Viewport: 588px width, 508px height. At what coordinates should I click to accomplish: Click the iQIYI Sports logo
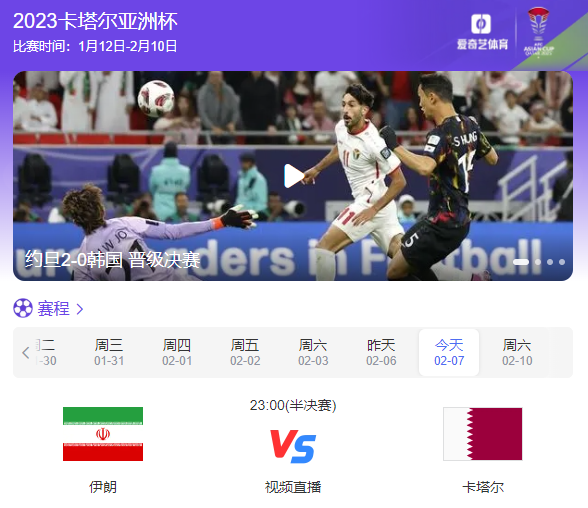pyautogui.click(x=482, y=32)
